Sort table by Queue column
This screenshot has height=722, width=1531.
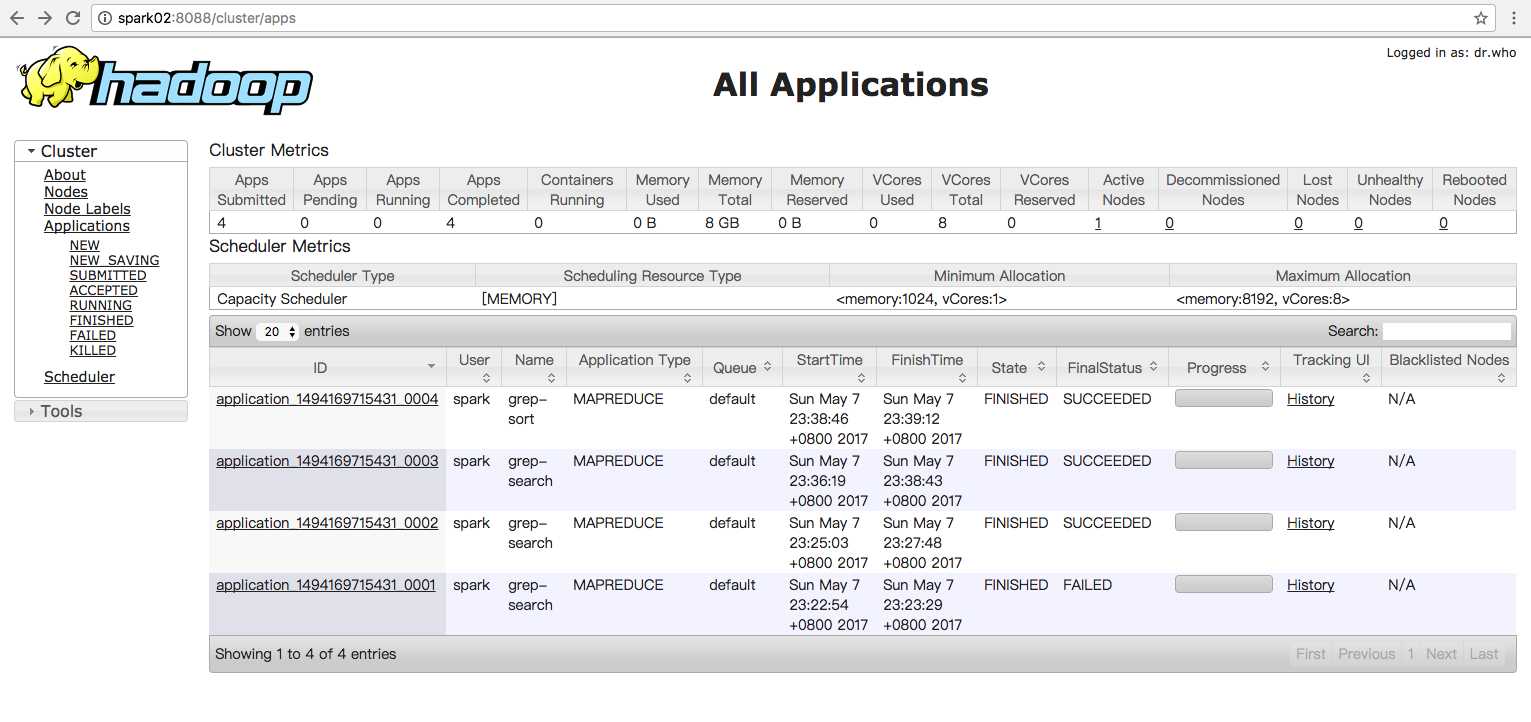pyautogui.click(x=742, y=367)
